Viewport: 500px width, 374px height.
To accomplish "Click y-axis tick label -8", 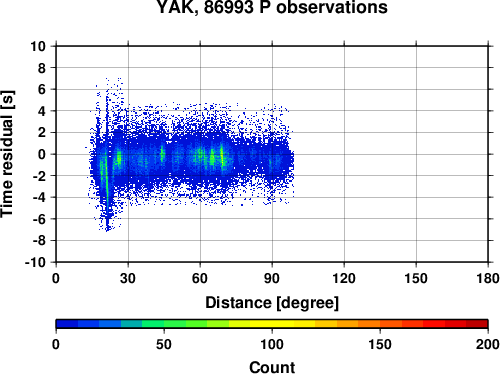I will pos(39,240).
